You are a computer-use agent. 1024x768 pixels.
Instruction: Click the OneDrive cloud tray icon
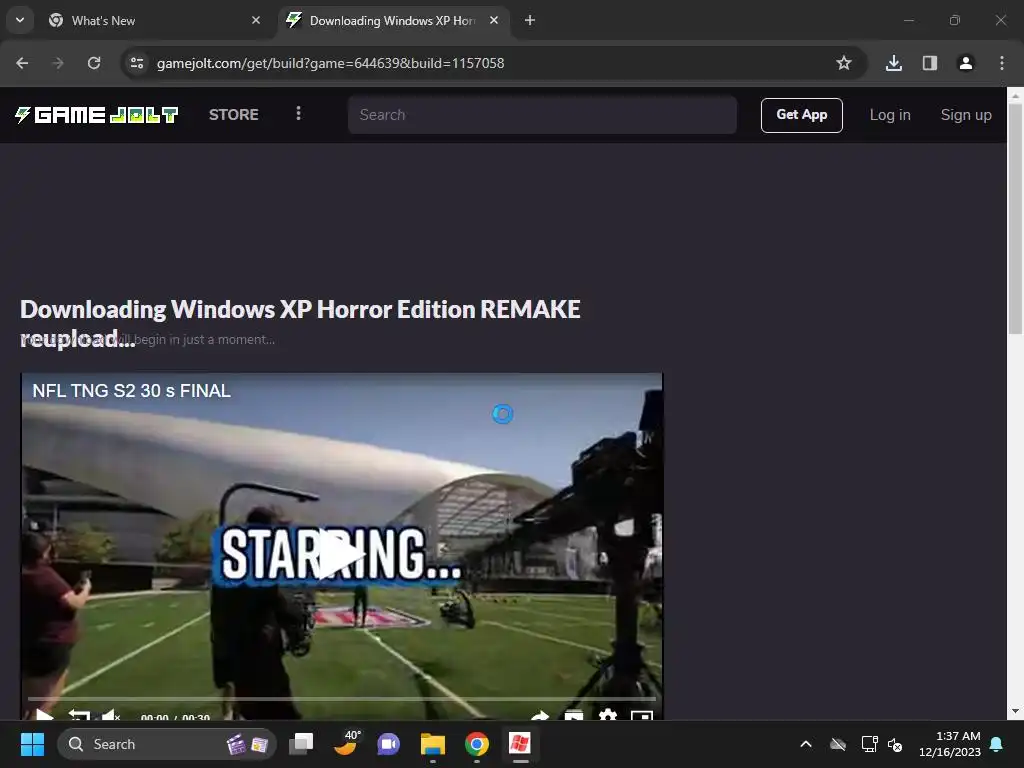[x=838, y=744]
